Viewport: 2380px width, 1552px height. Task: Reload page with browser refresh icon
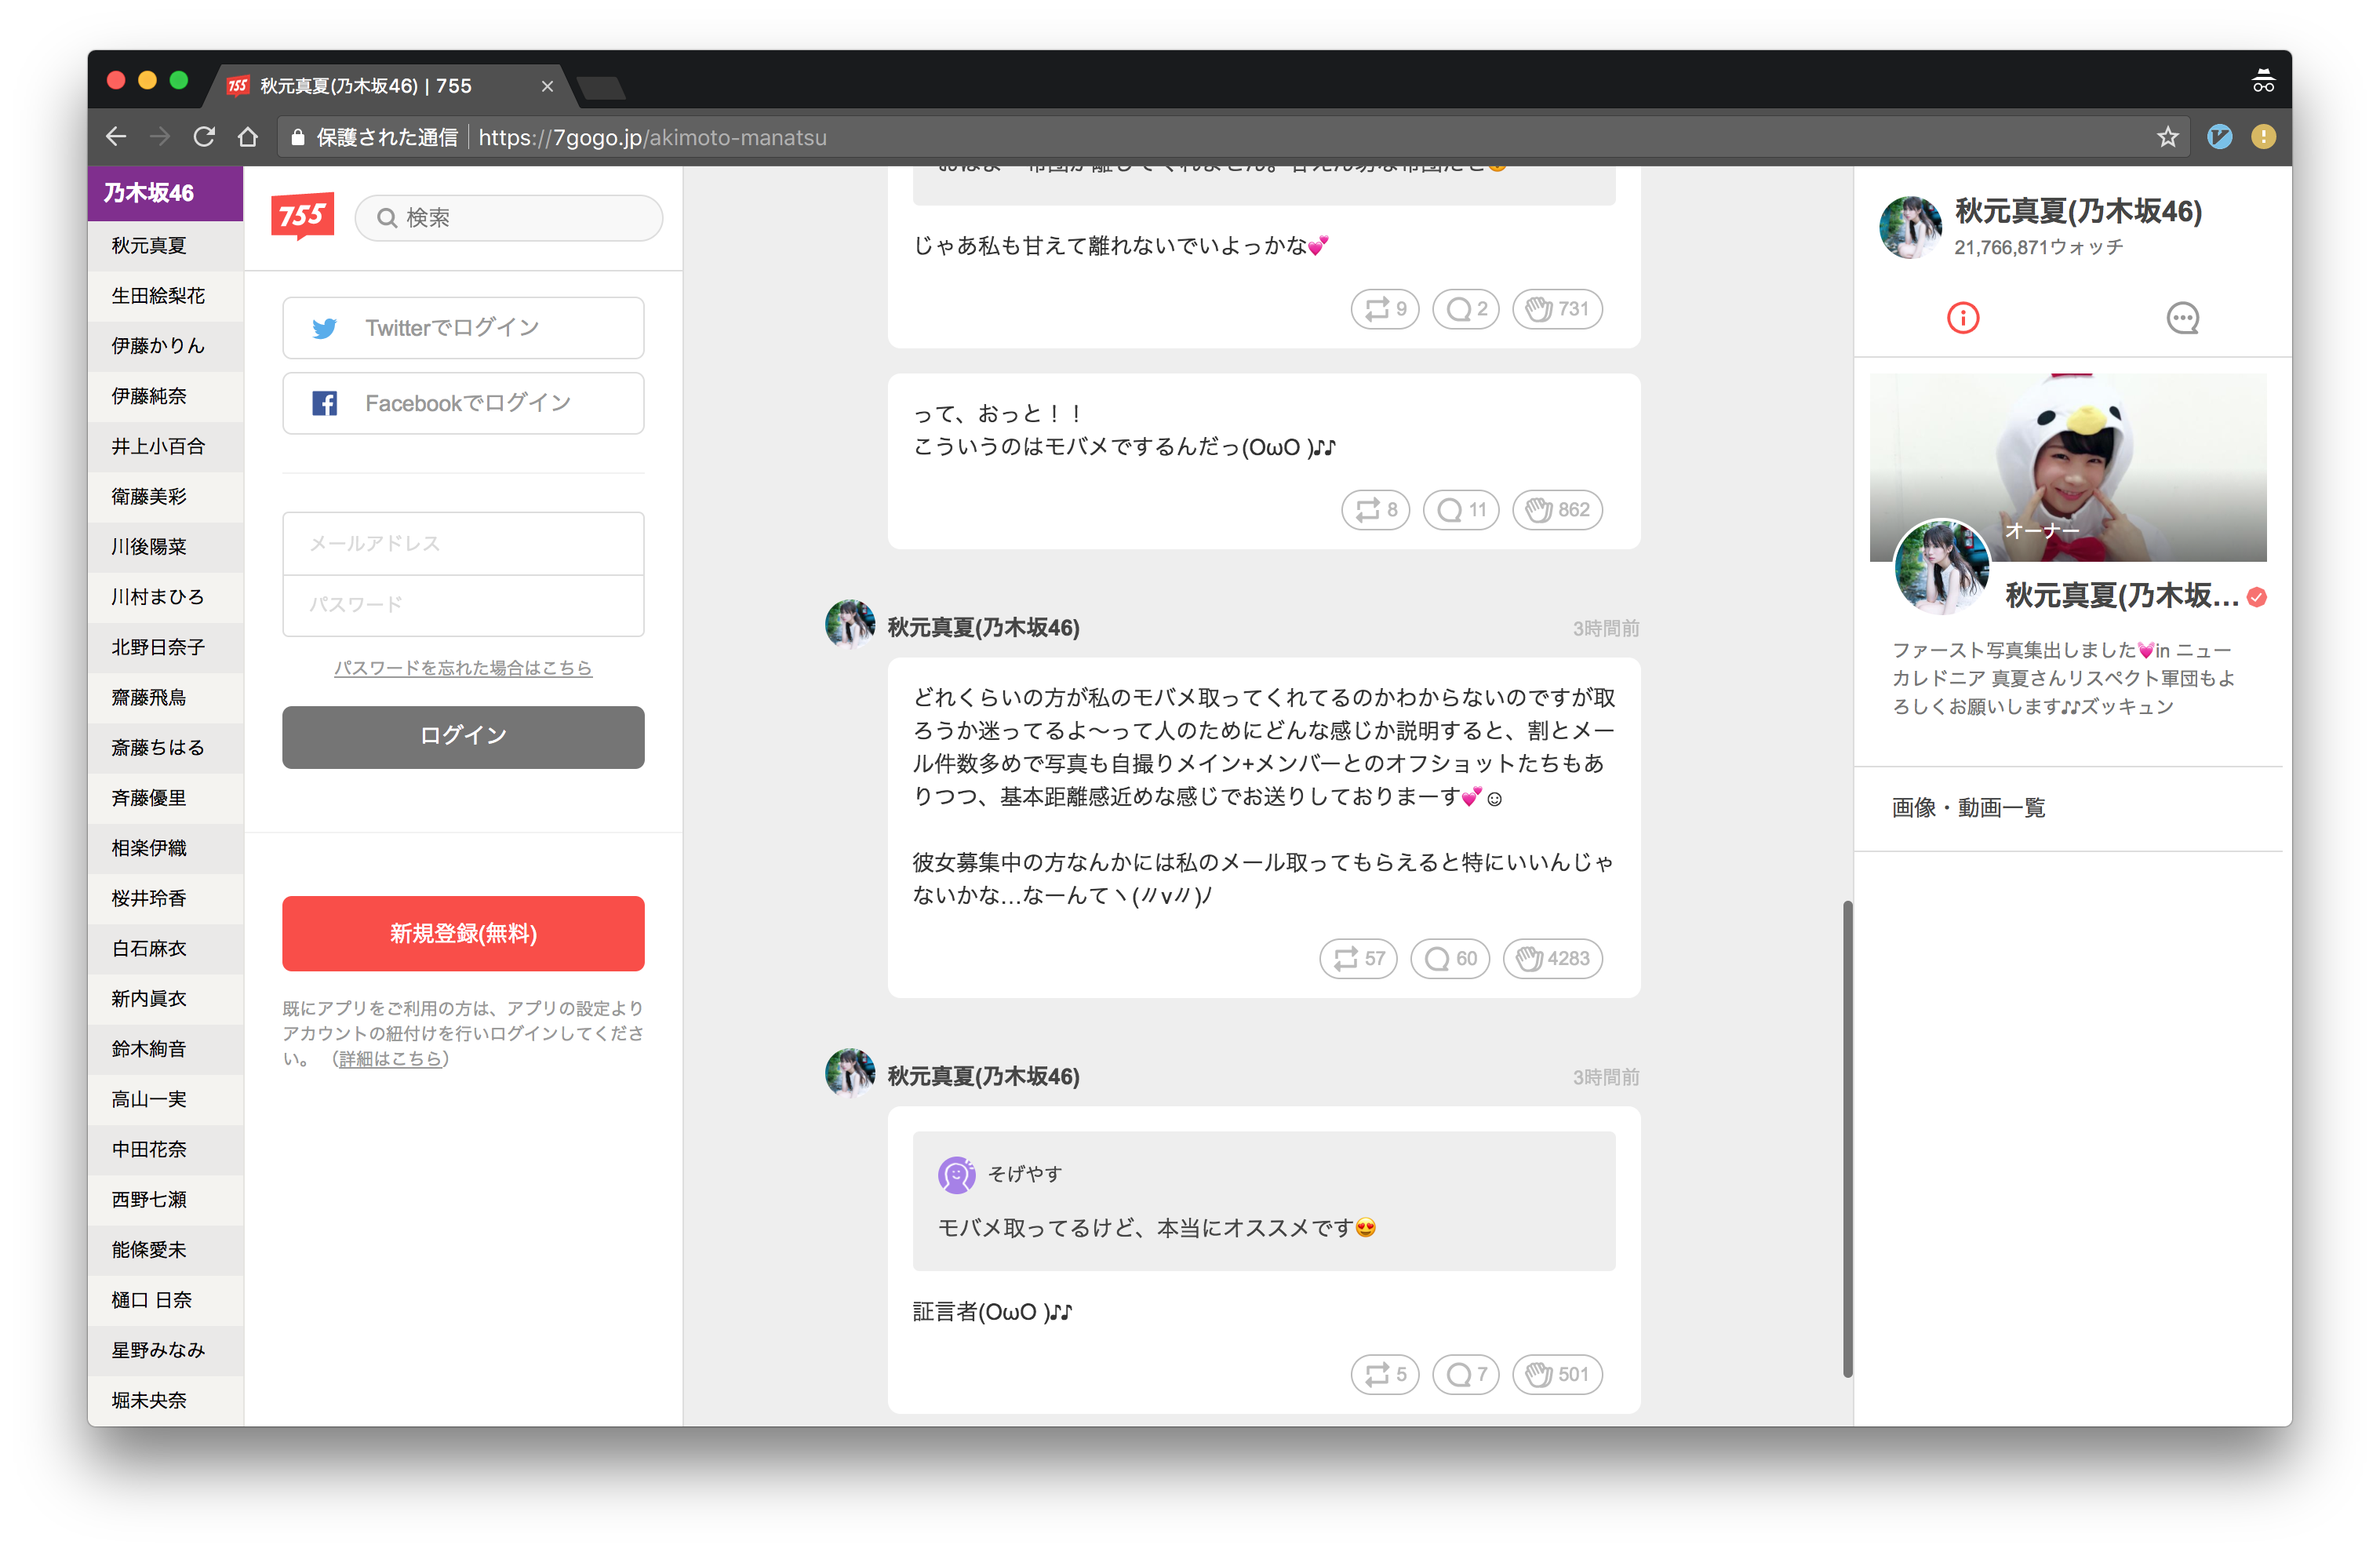click(x=204, y=137)
